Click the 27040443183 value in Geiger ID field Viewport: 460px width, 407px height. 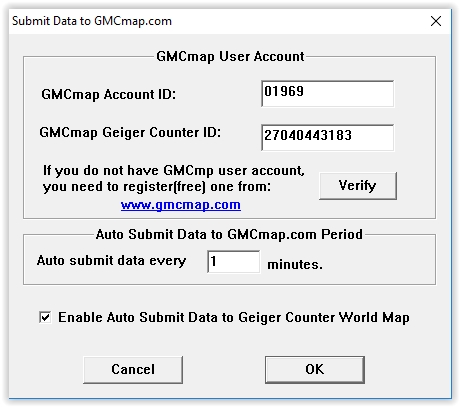[x=308, y=135]
